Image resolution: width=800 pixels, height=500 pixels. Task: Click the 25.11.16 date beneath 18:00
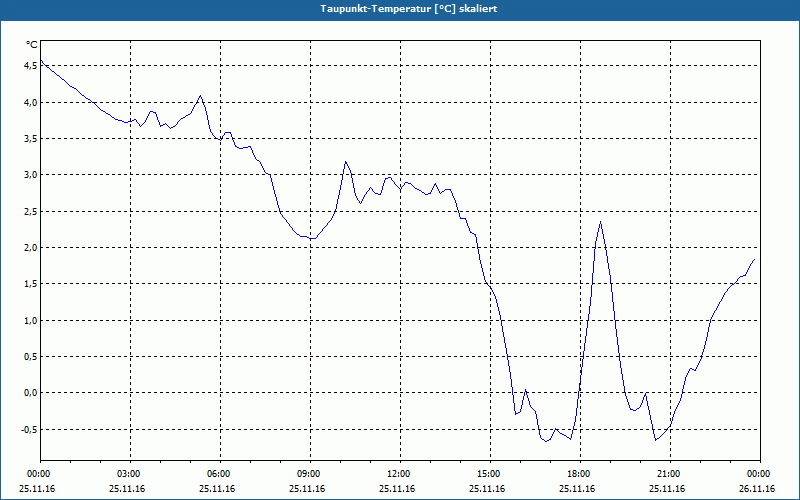pos(577,489)
